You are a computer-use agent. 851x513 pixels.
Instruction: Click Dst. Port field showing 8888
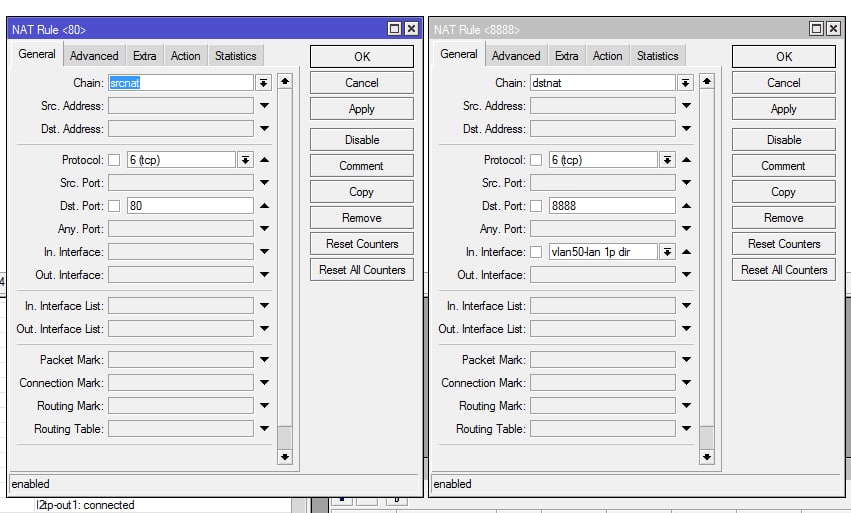coord(612,206)
